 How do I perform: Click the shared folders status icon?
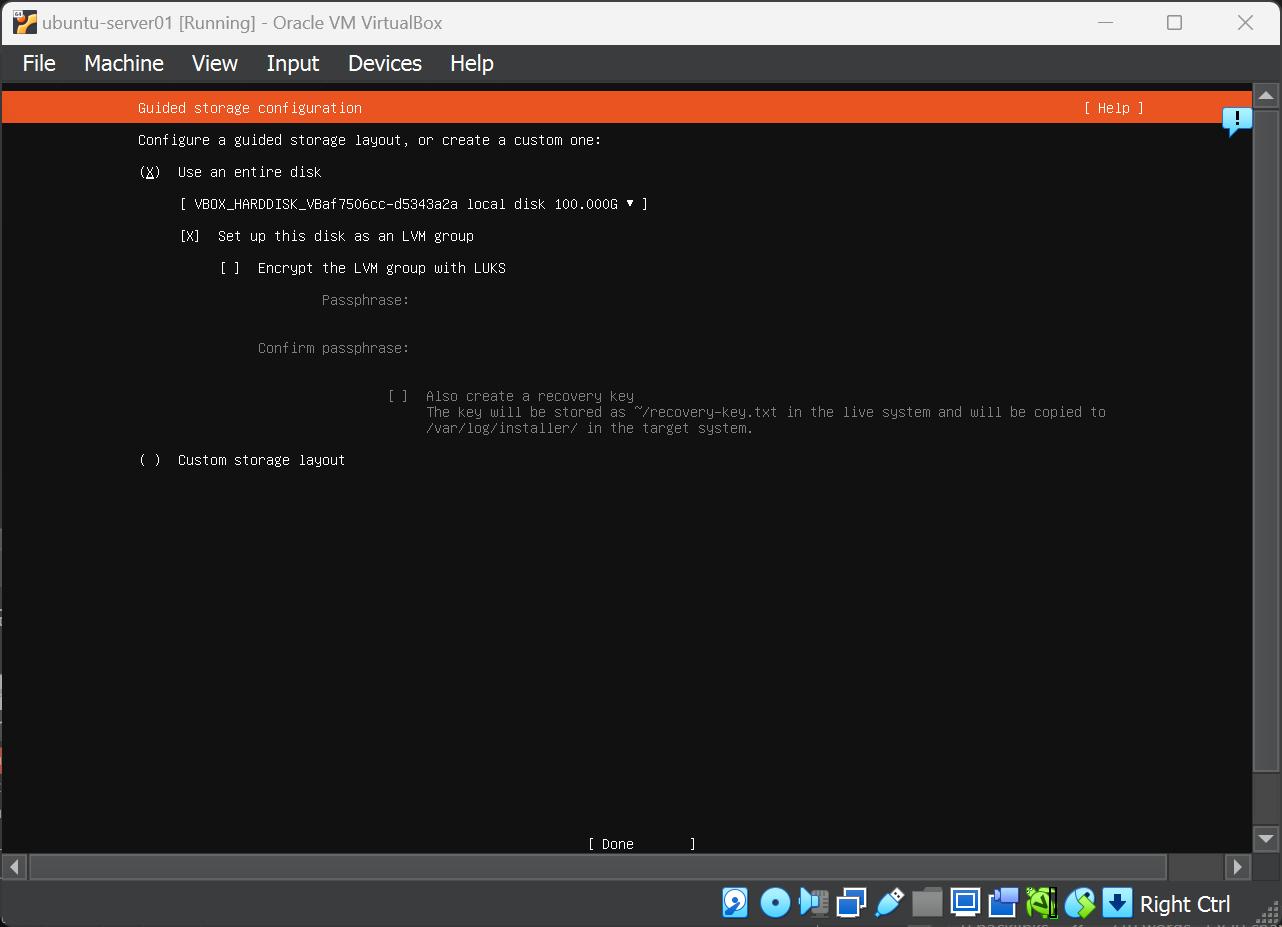927,903
